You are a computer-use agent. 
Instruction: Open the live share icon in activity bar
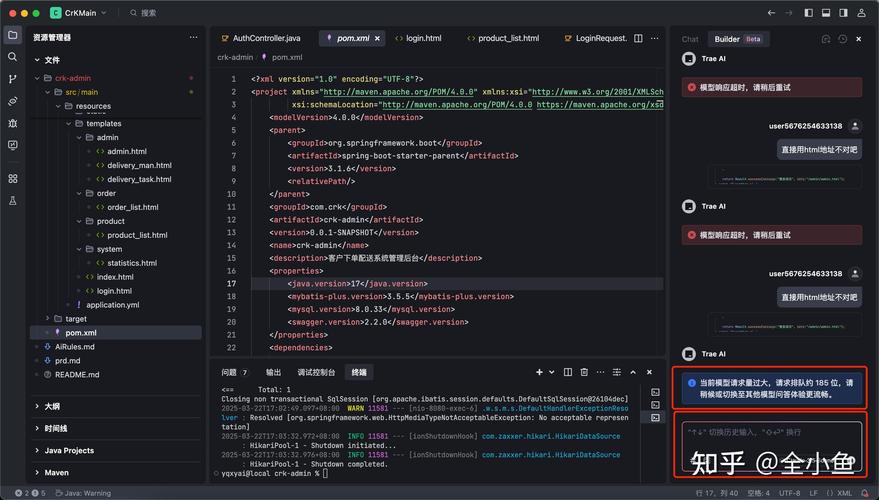pyautogui.click(x=12, y=101)
